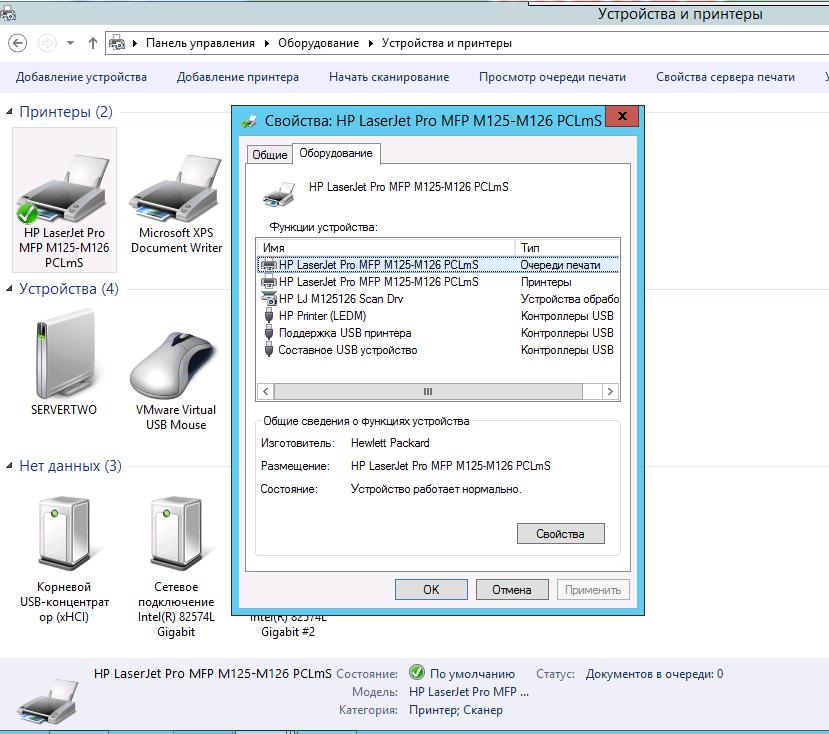Click the USB icon next to Поддержка USB принтера

[269, 333]
